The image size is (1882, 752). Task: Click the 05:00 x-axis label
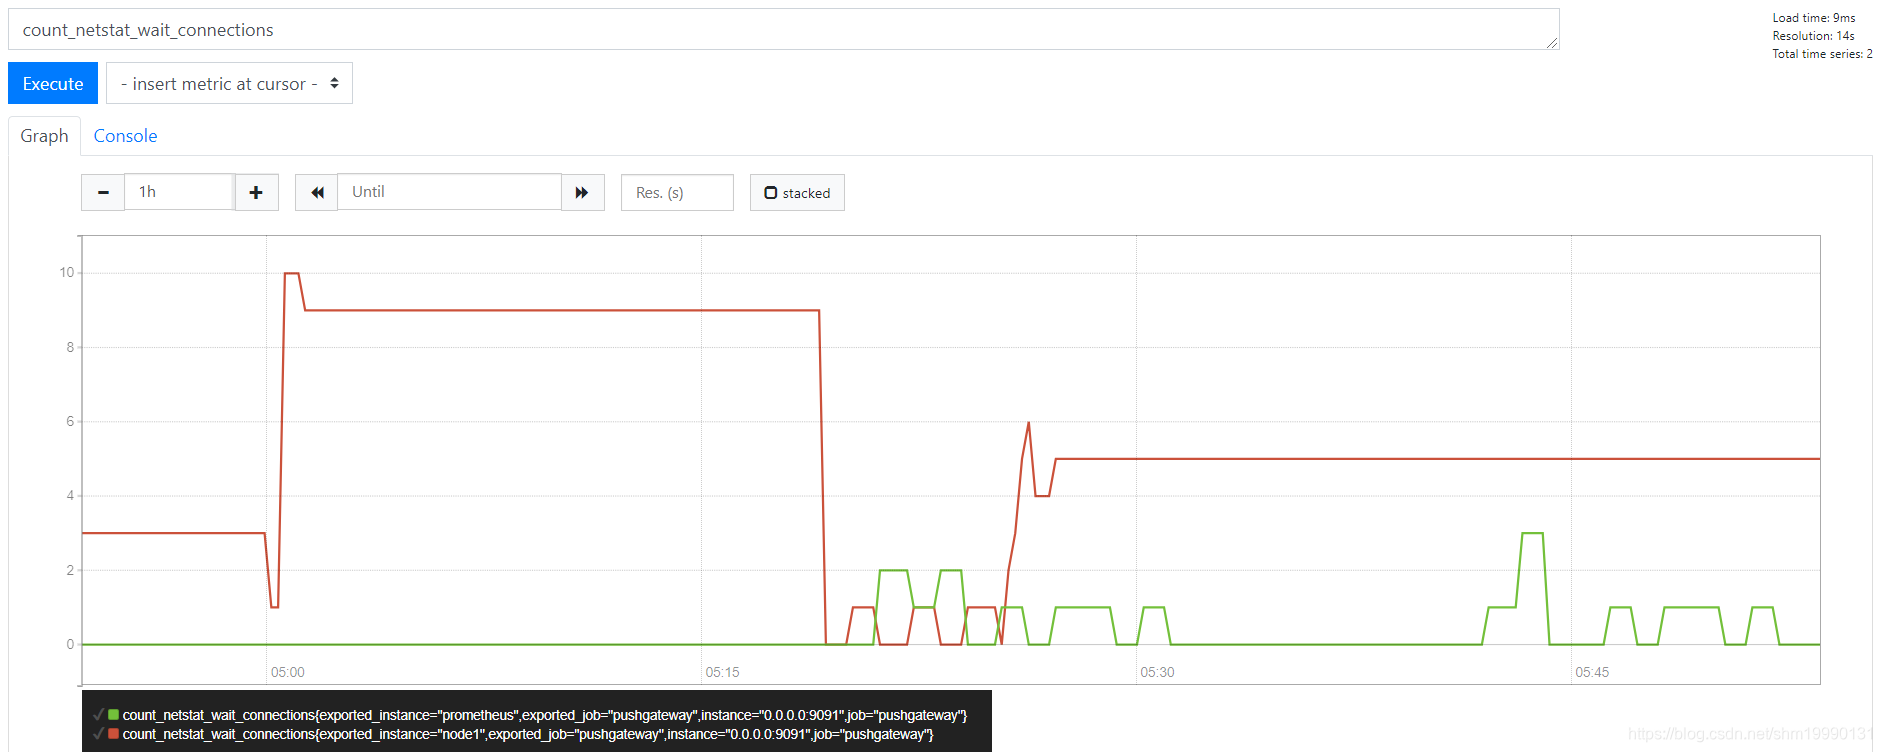288,672
